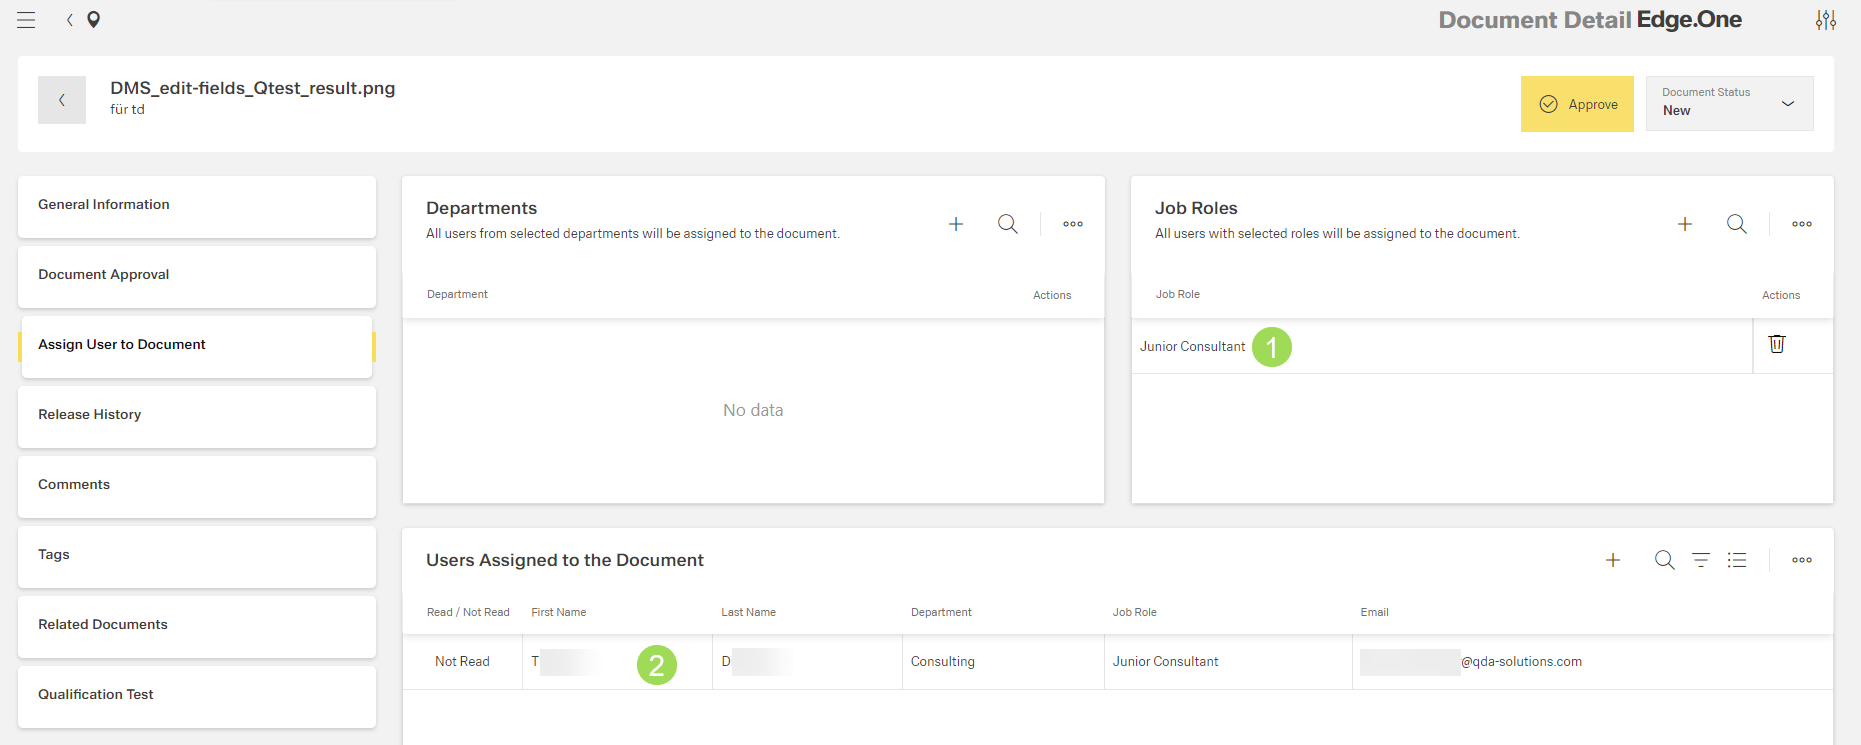Search in Users Assigned to the Document
Screen dimensions: 1861x745
[1664, 560]
